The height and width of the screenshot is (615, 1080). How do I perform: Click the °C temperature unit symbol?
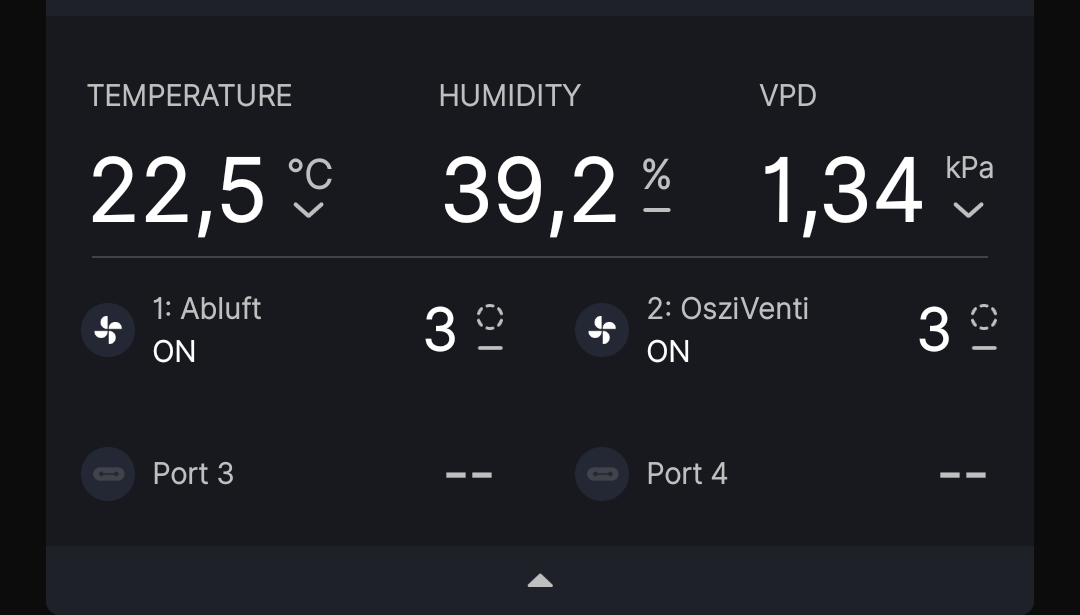tap(310, 174)
